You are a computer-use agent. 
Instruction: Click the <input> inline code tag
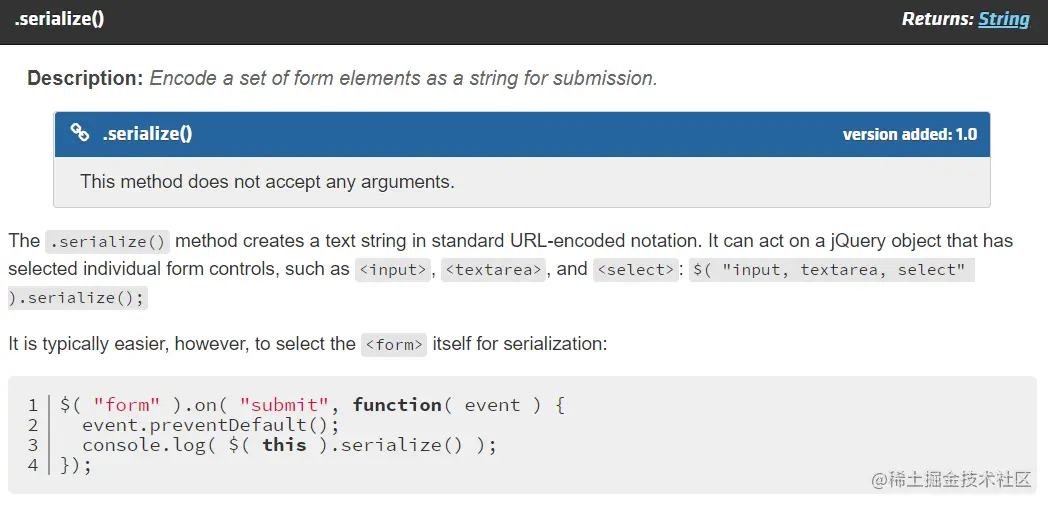click(394, 269)
